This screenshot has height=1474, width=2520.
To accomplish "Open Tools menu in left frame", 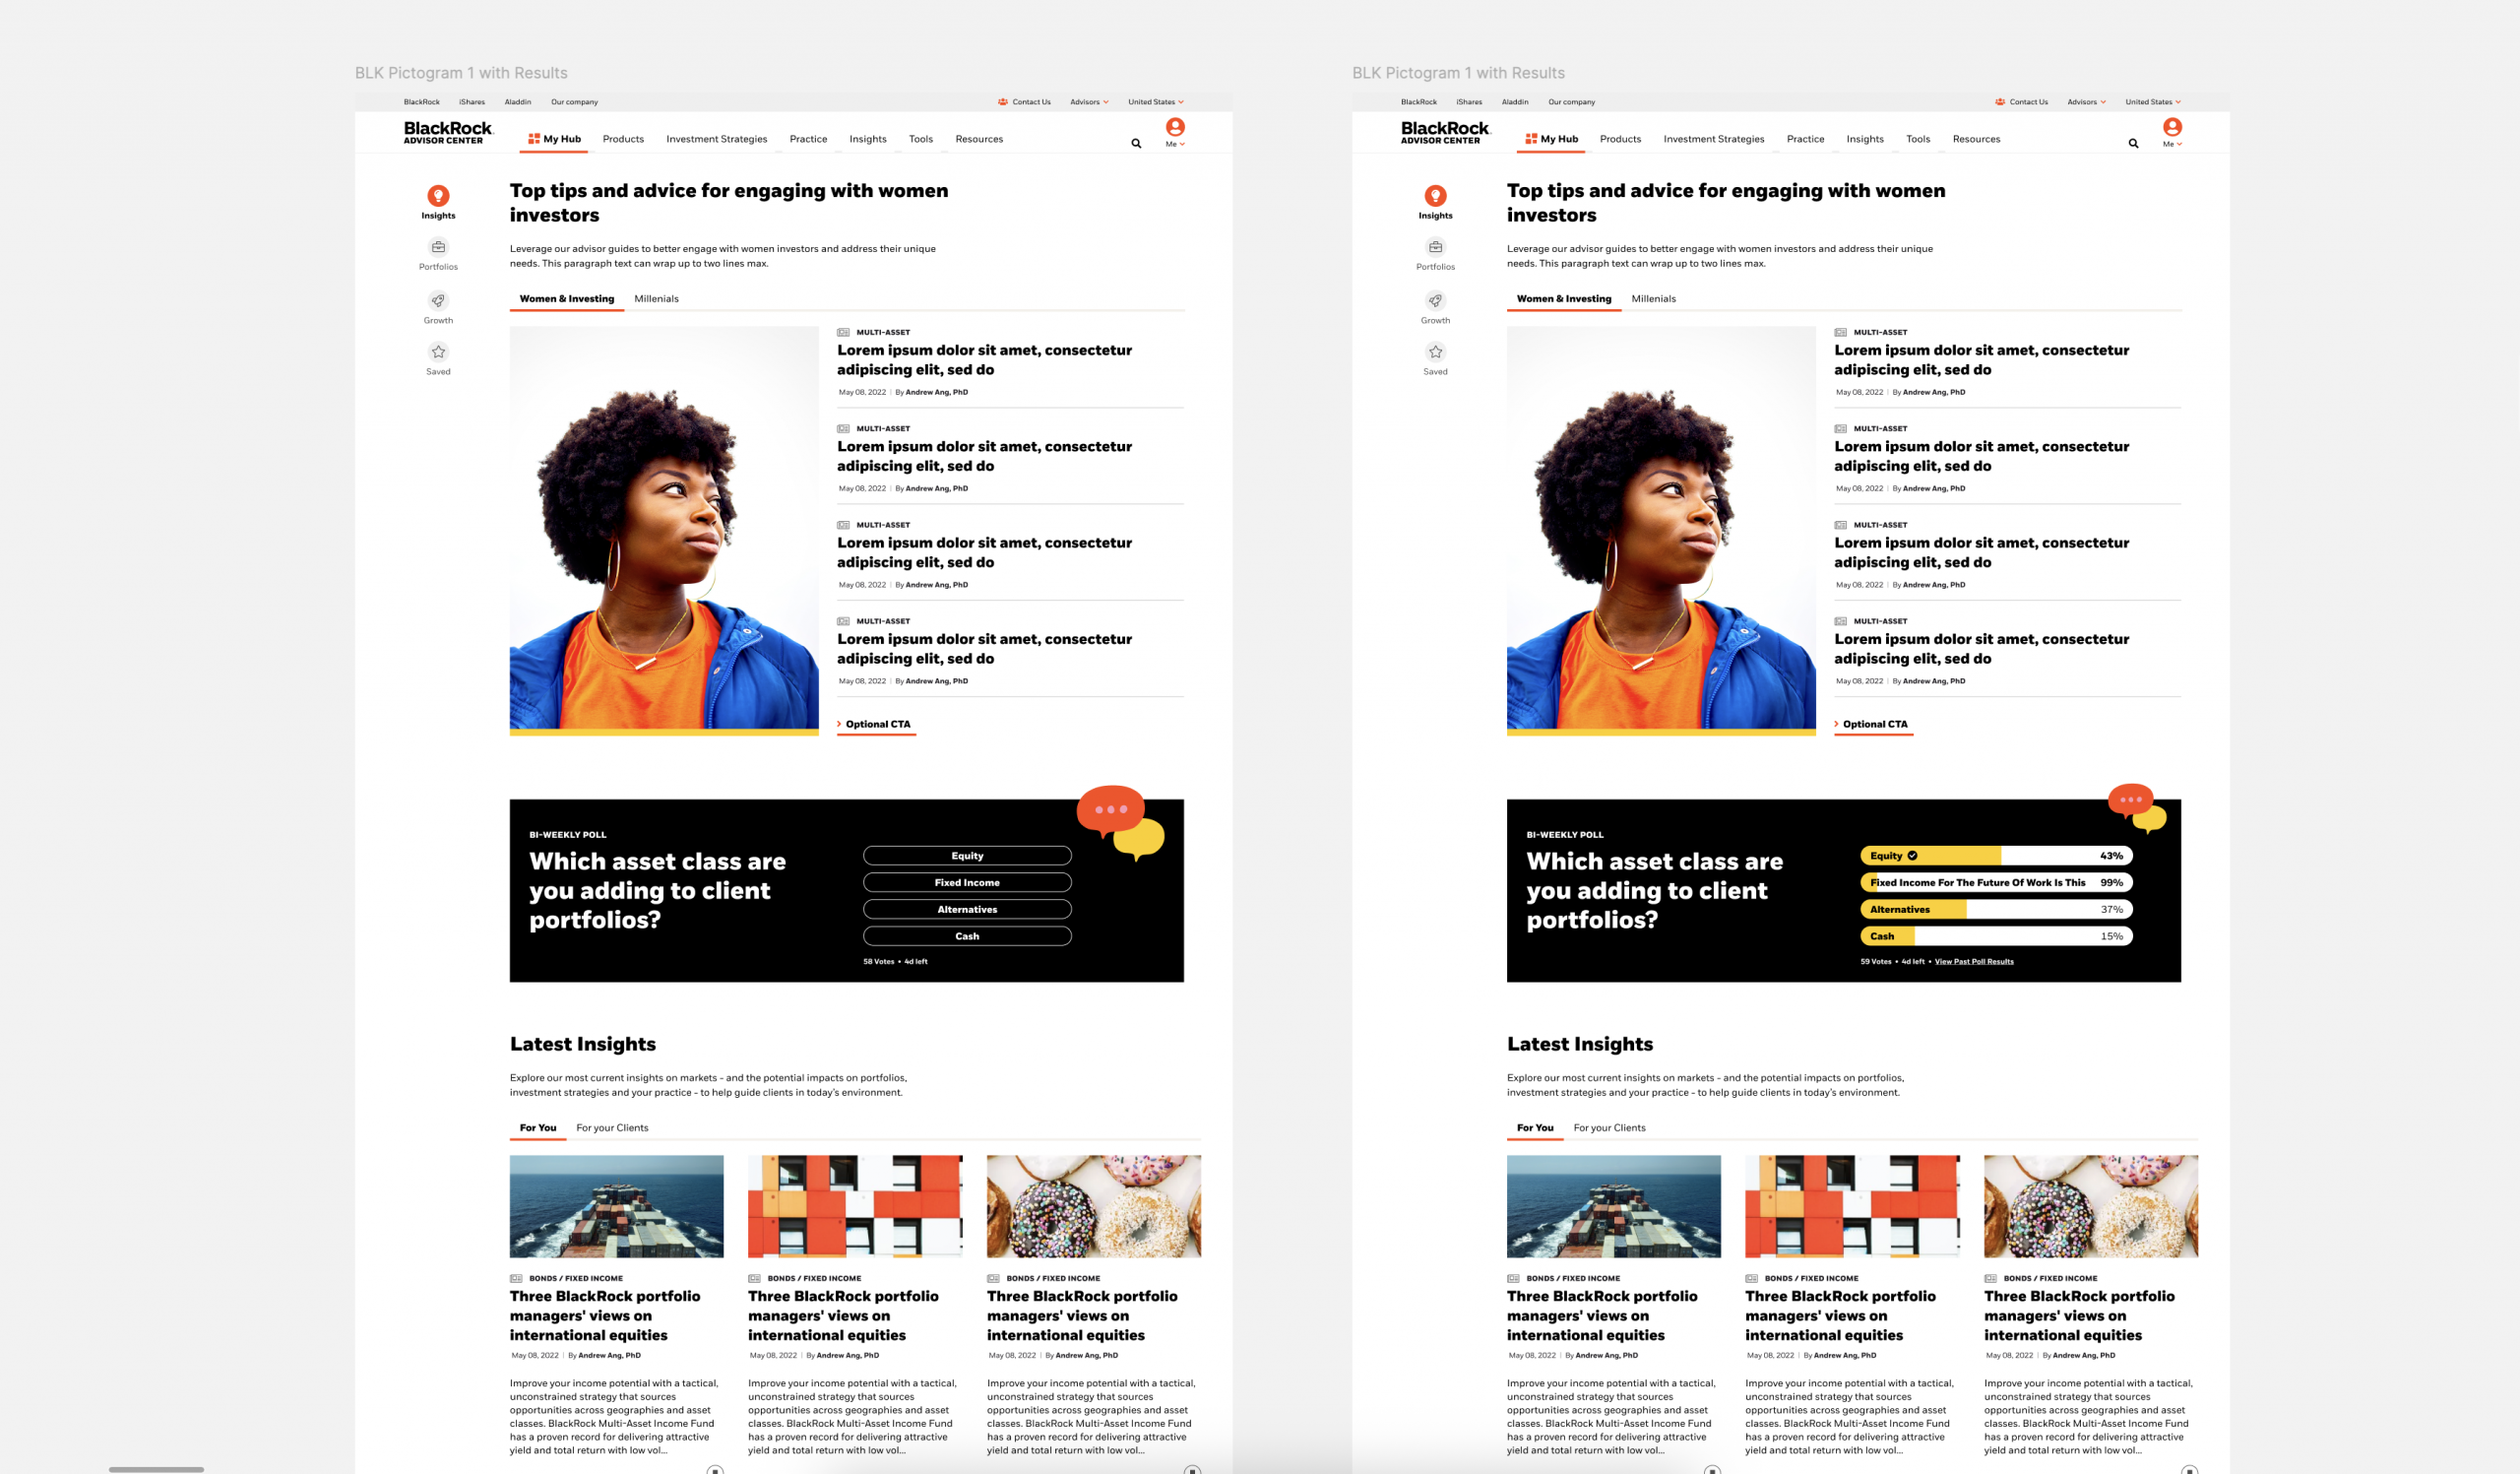I will [x=921, y=139].
